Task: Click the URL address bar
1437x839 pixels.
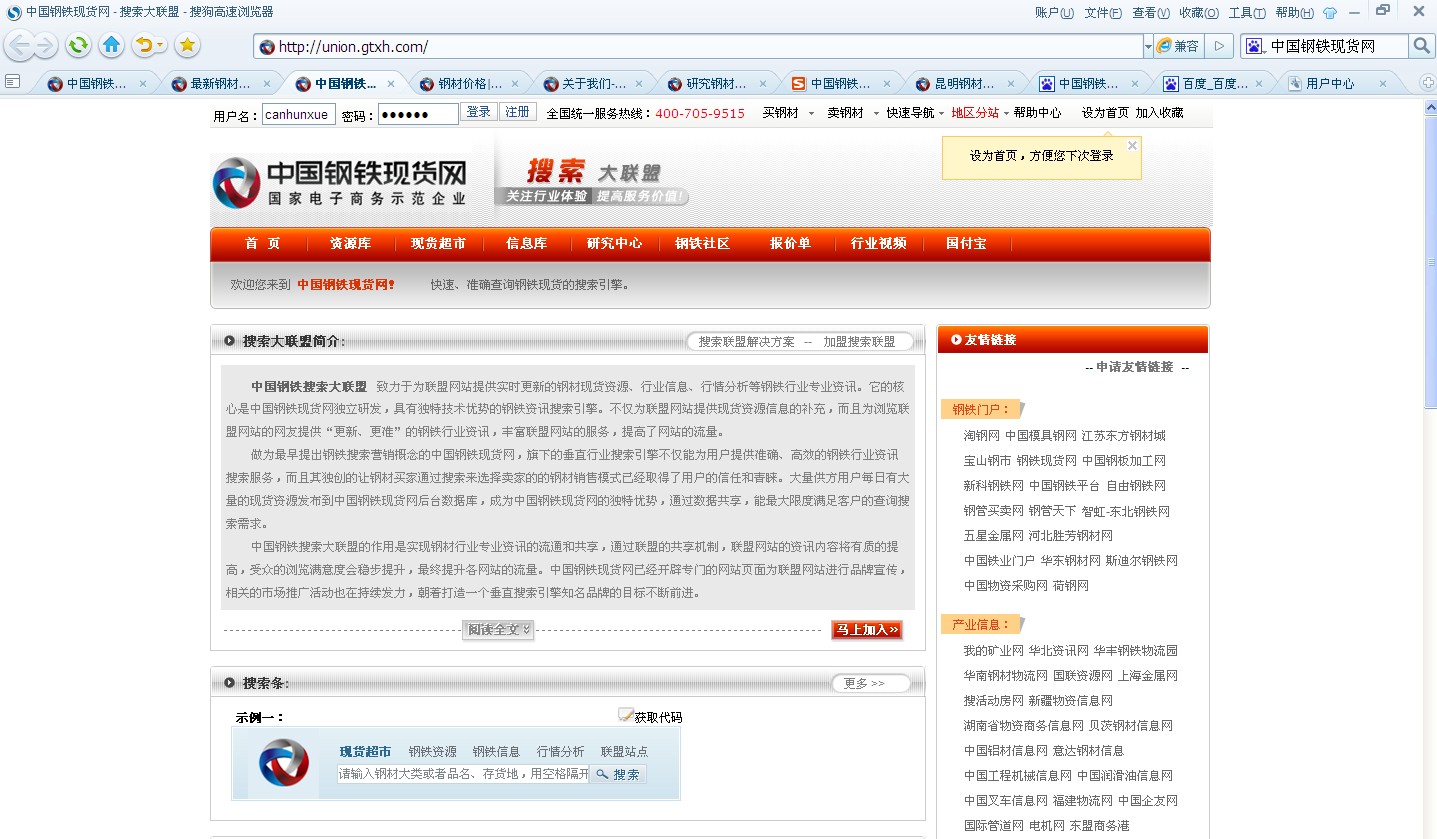Action: [x=700, y=46]
